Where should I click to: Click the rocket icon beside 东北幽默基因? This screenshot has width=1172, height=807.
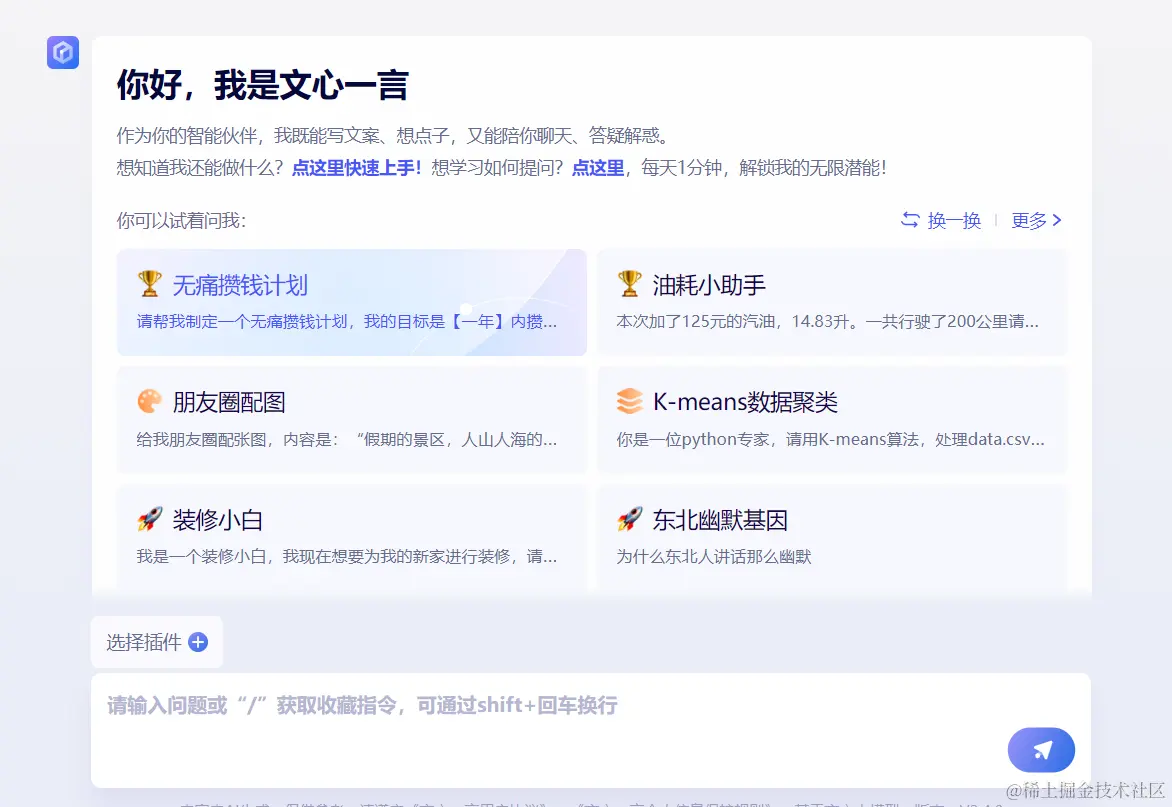coord(629,519)
